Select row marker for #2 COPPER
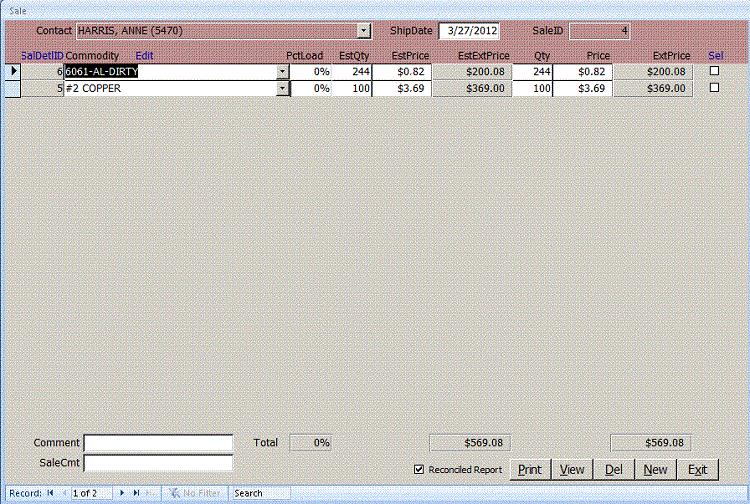The height and width of the screenshot is (504, 750). (x=13, y=88)
